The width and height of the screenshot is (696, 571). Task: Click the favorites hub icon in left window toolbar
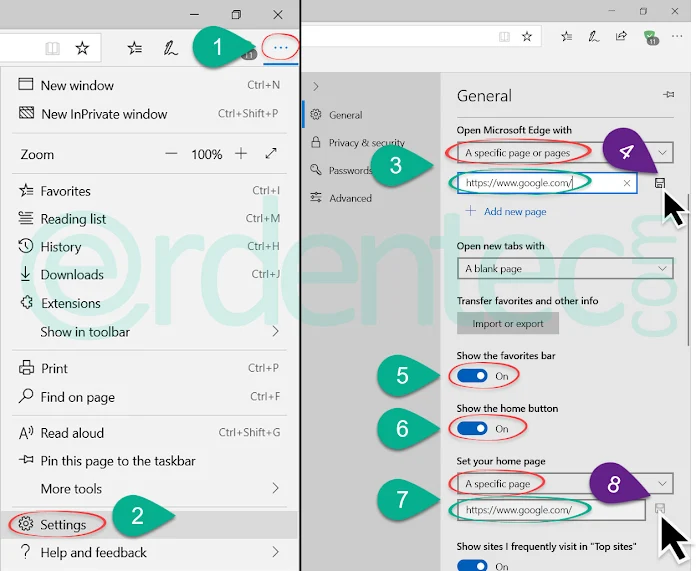coord(134,48)
